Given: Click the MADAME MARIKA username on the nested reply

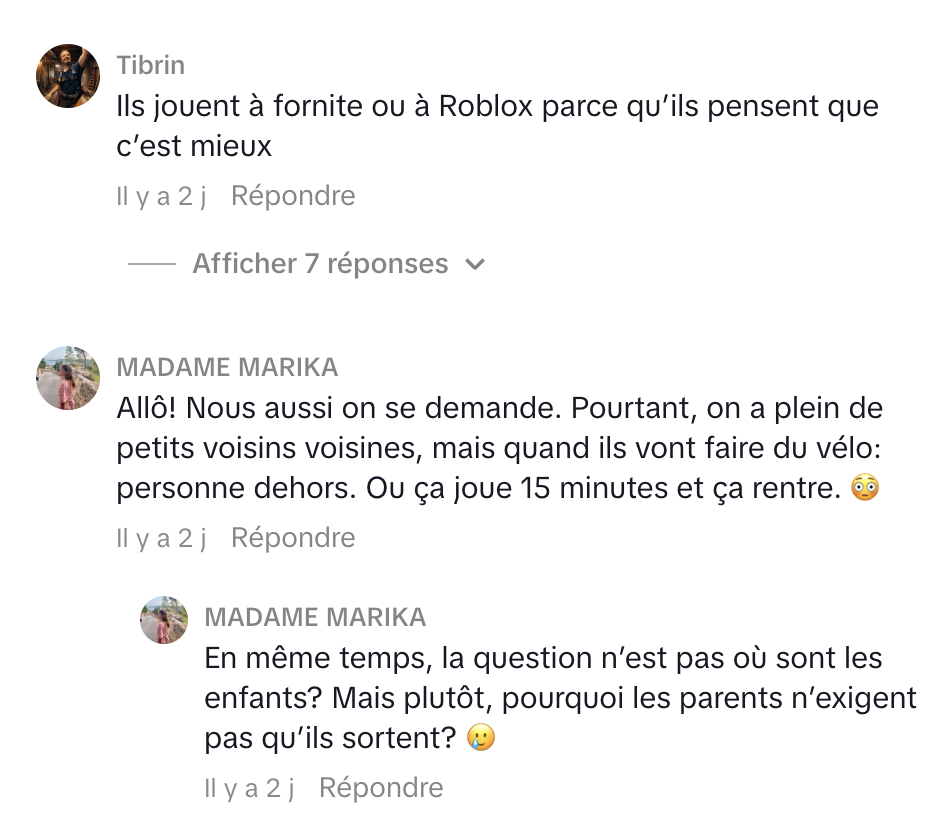Looking at the screenshot, I should [x=315, y=617].
